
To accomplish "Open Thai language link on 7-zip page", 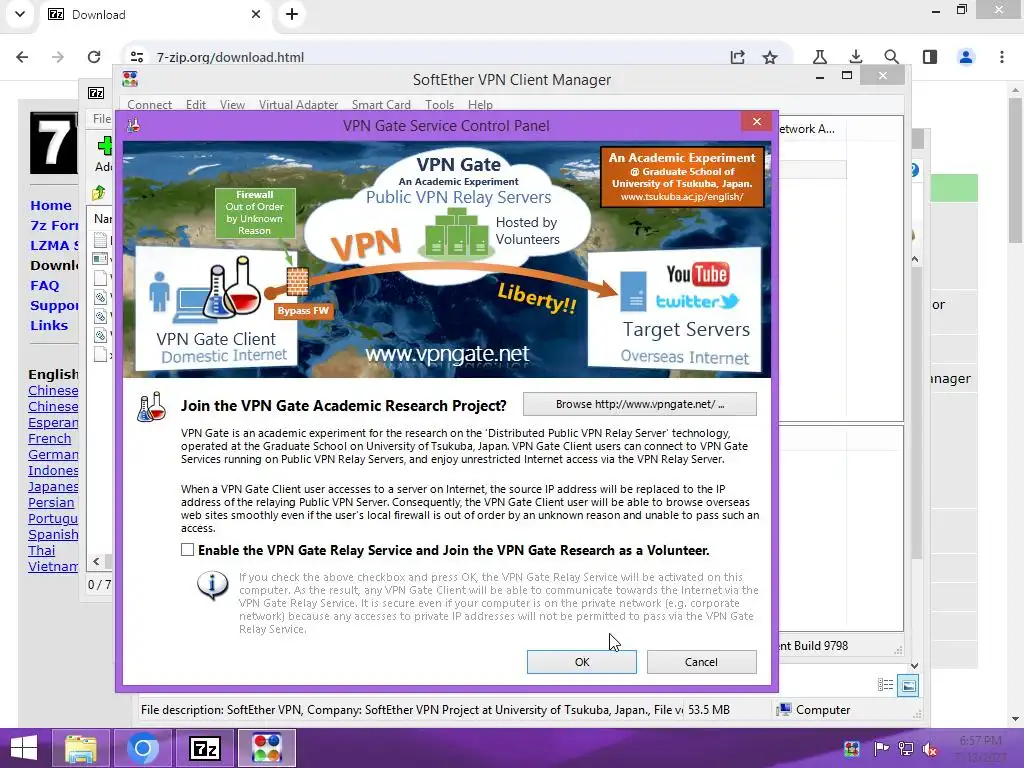I will click(41, 550).
